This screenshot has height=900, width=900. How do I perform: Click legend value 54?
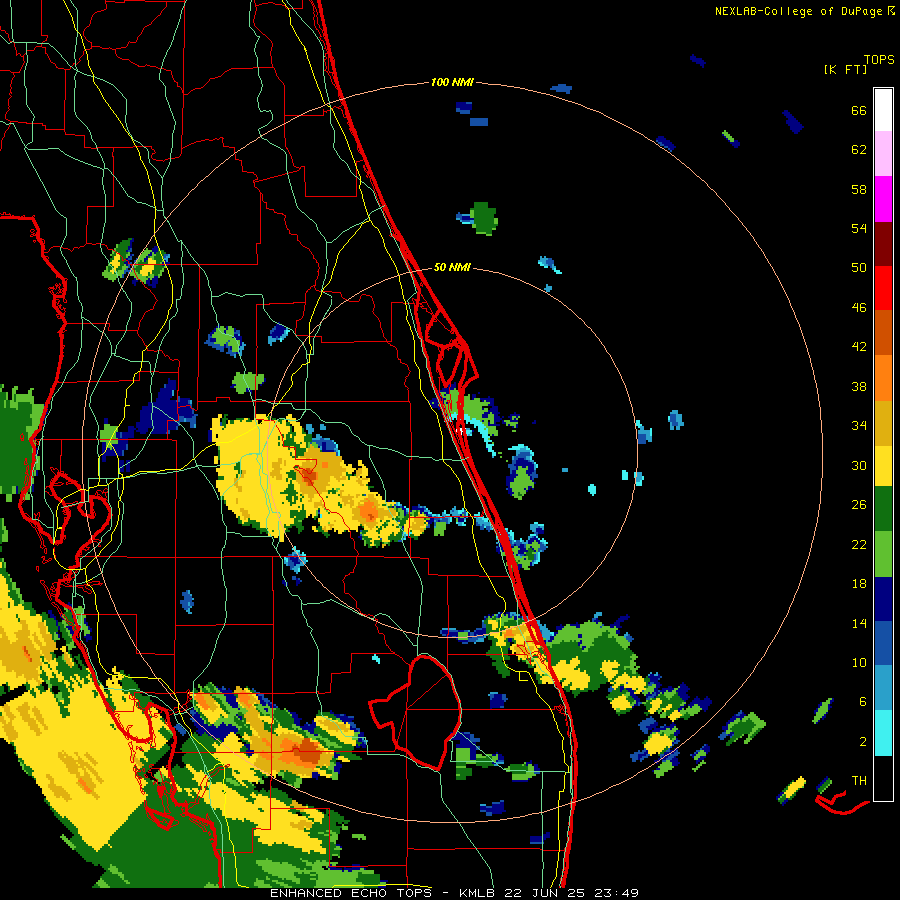pyautogui.click(x=859, y=228)
